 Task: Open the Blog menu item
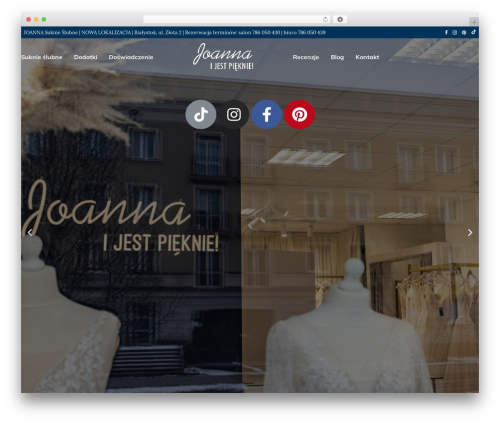click(337, 57)
